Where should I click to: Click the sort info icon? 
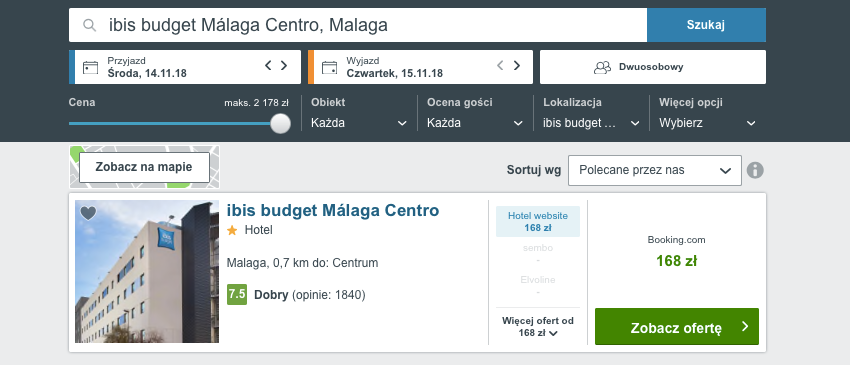(755, 170)
